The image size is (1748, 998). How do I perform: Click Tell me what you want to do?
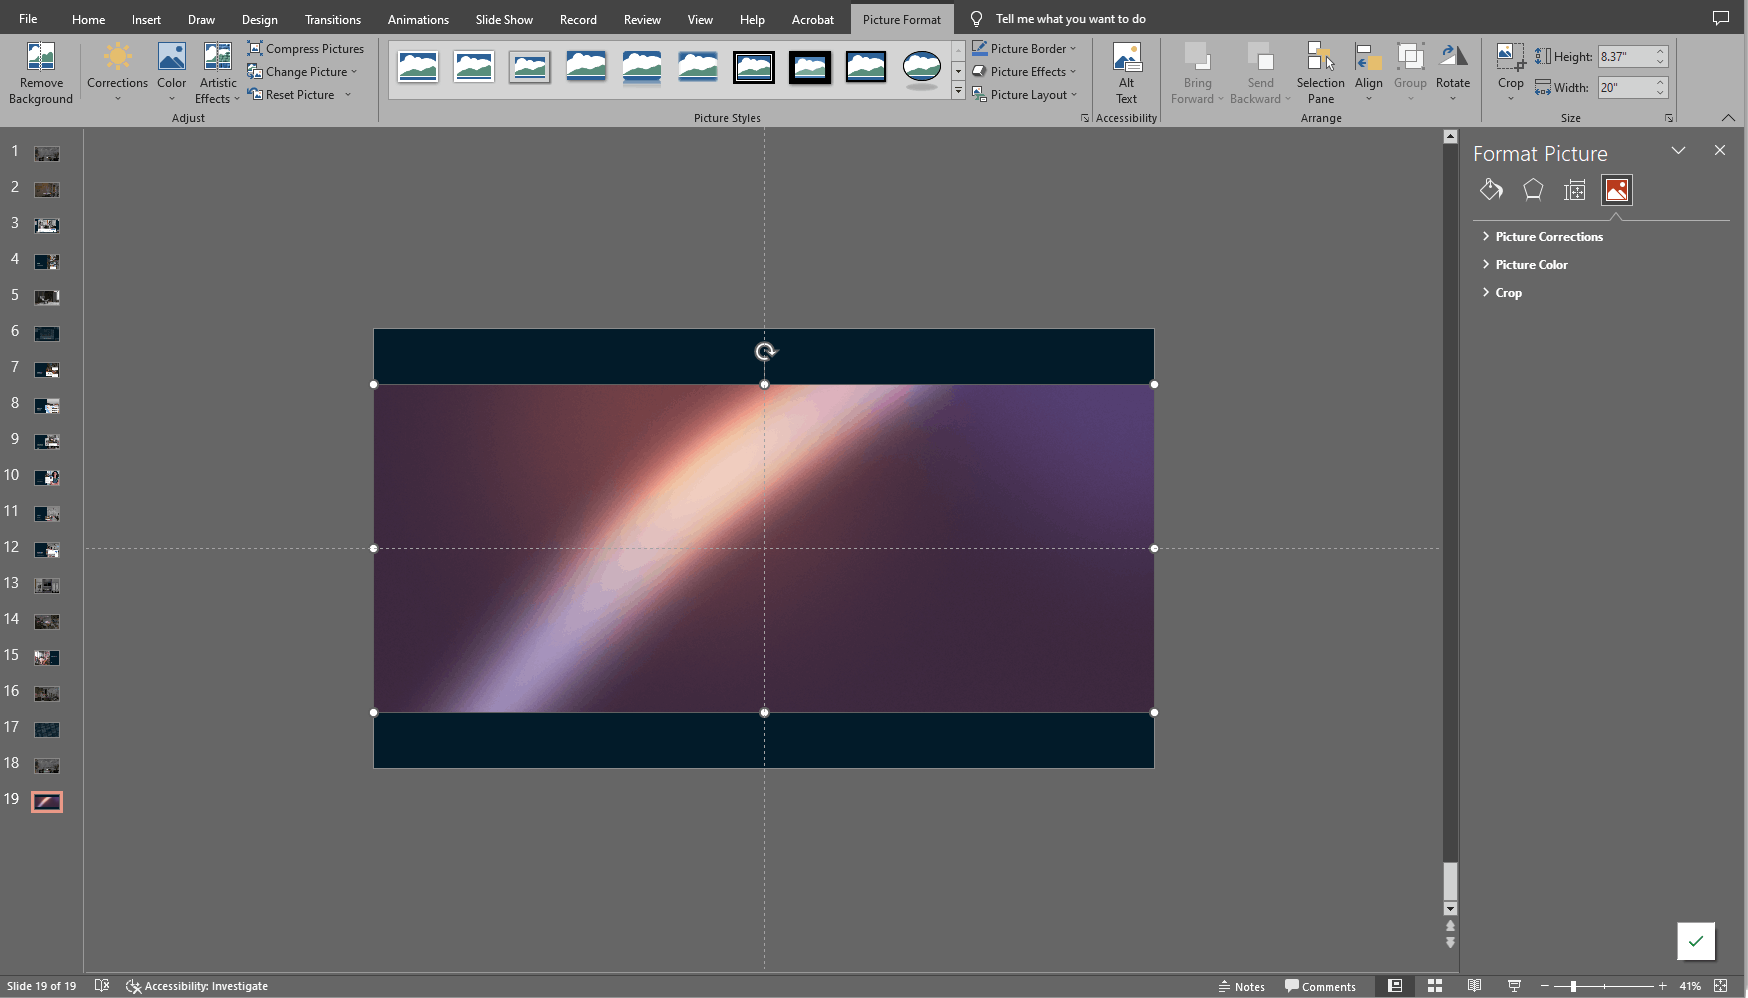click(1070, 19)
